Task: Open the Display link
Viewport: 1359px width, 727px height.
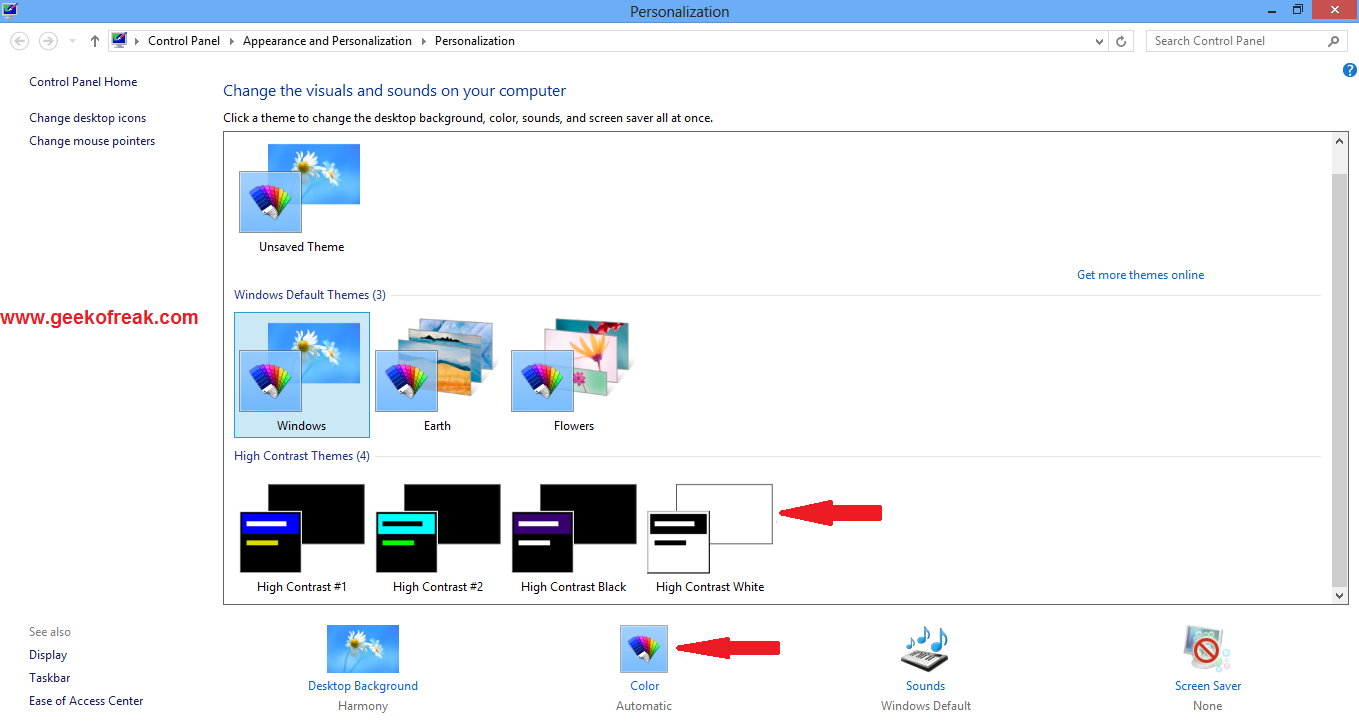Action: pyautogui.click(x=48, y=655)
